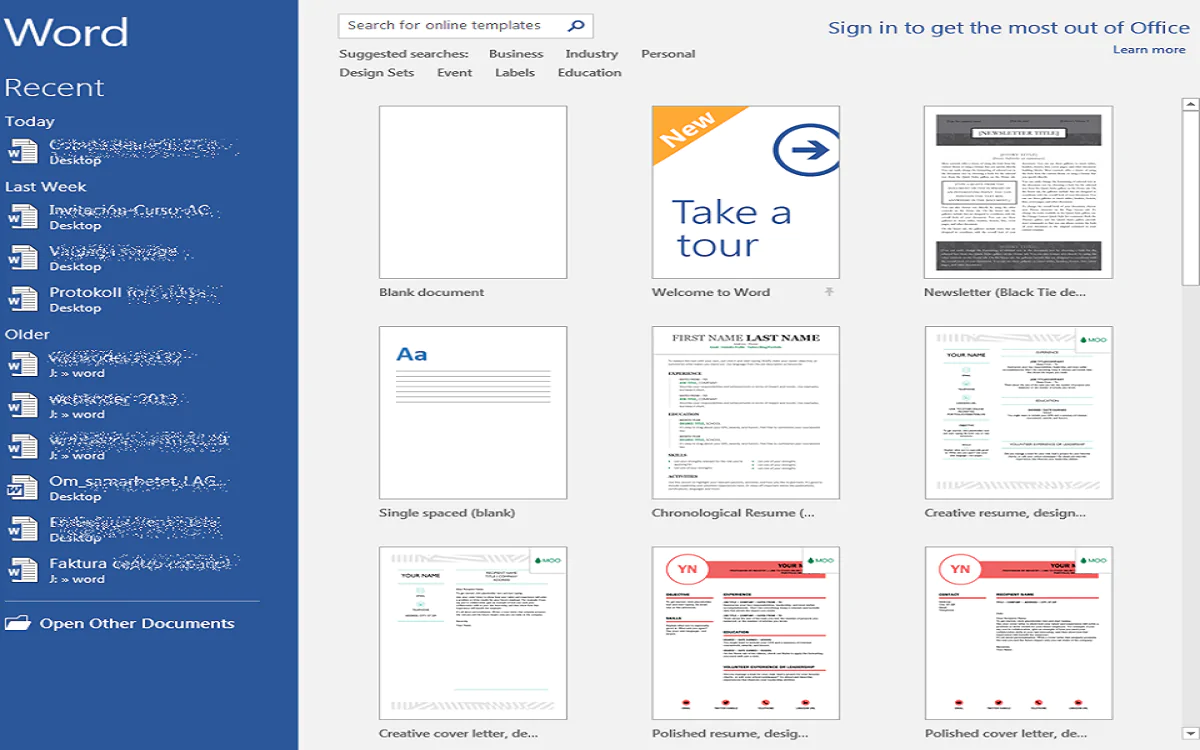
Task: Click the template list scrollbar down arrow
Action: (x=1190, y=732)
